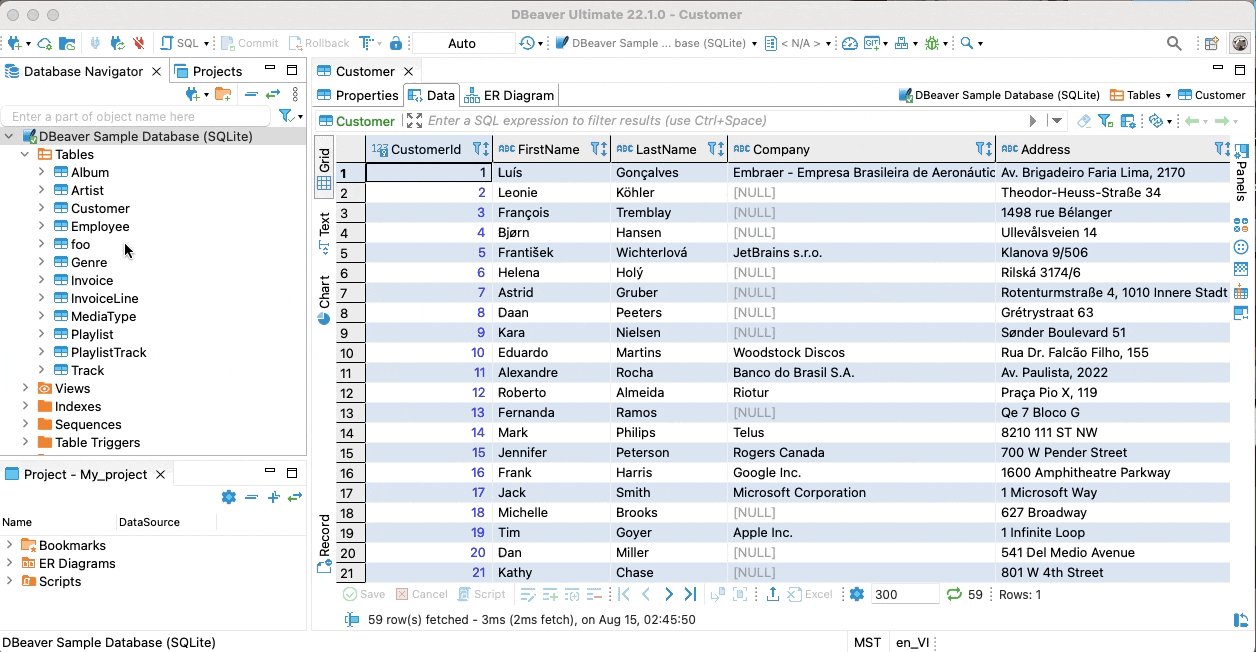Expand the Scripts project folder
Screen dimensions: 1256x652
click(10, 581)
